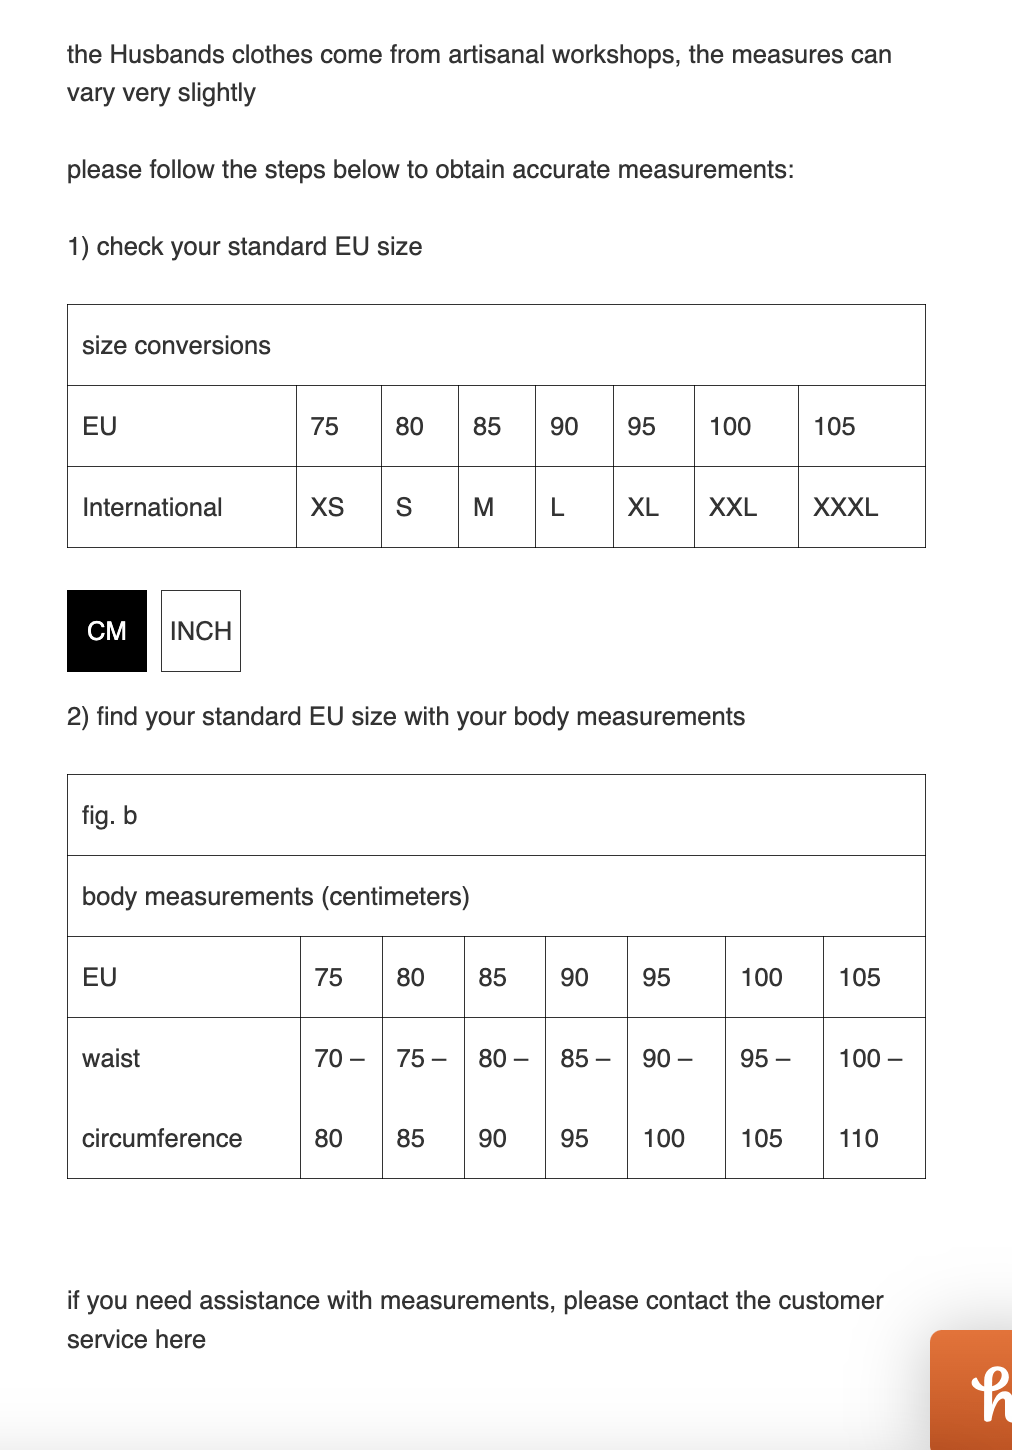Switch measurements to CM
The height and width of the screenshot is (1450, 1012).
[x=107, y=631]
